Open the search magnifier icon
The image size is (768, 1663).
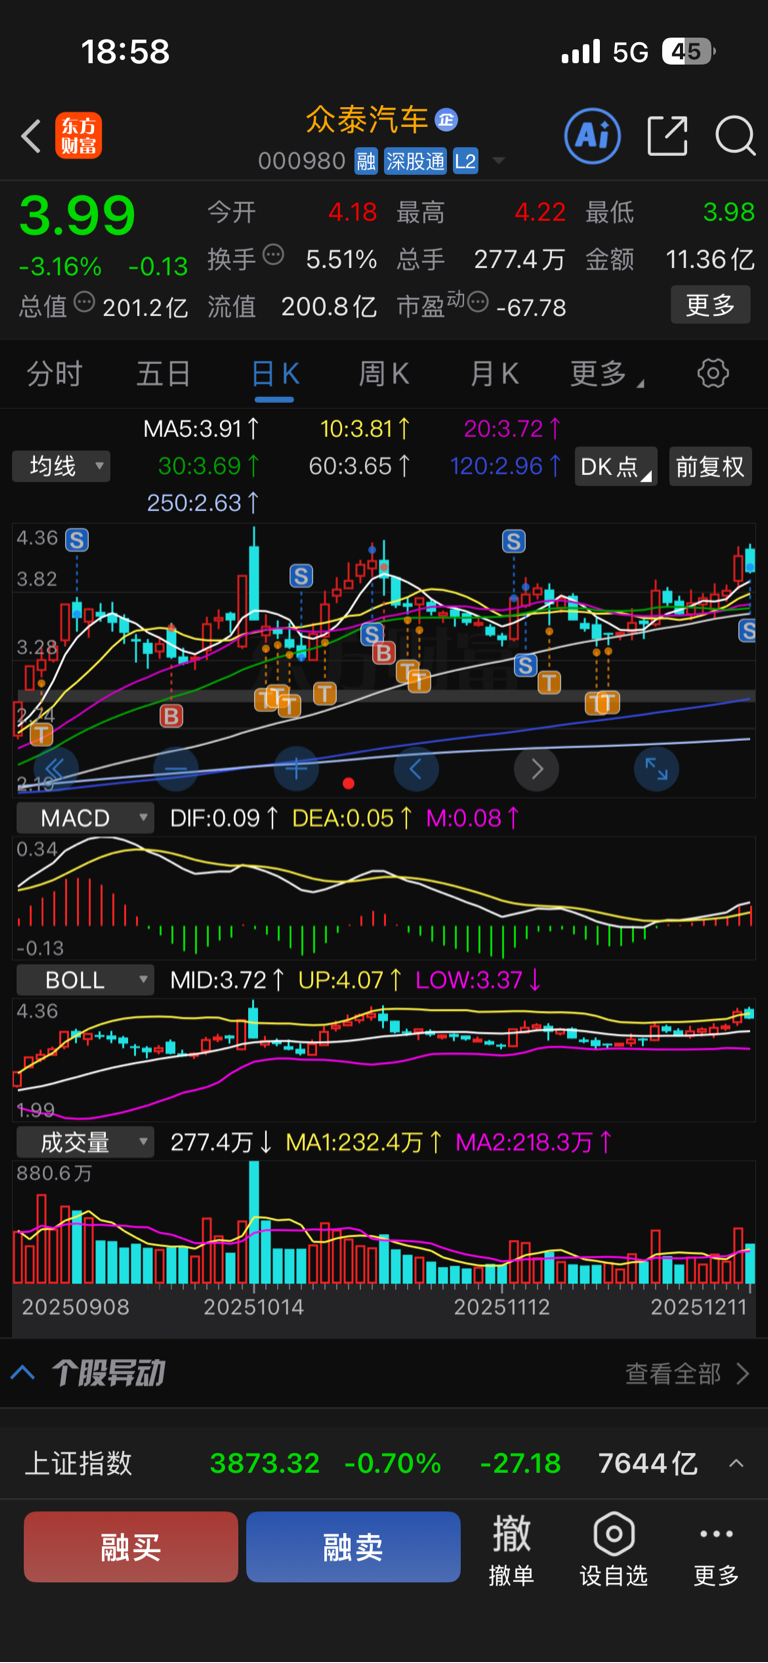[x=735, y=136]
